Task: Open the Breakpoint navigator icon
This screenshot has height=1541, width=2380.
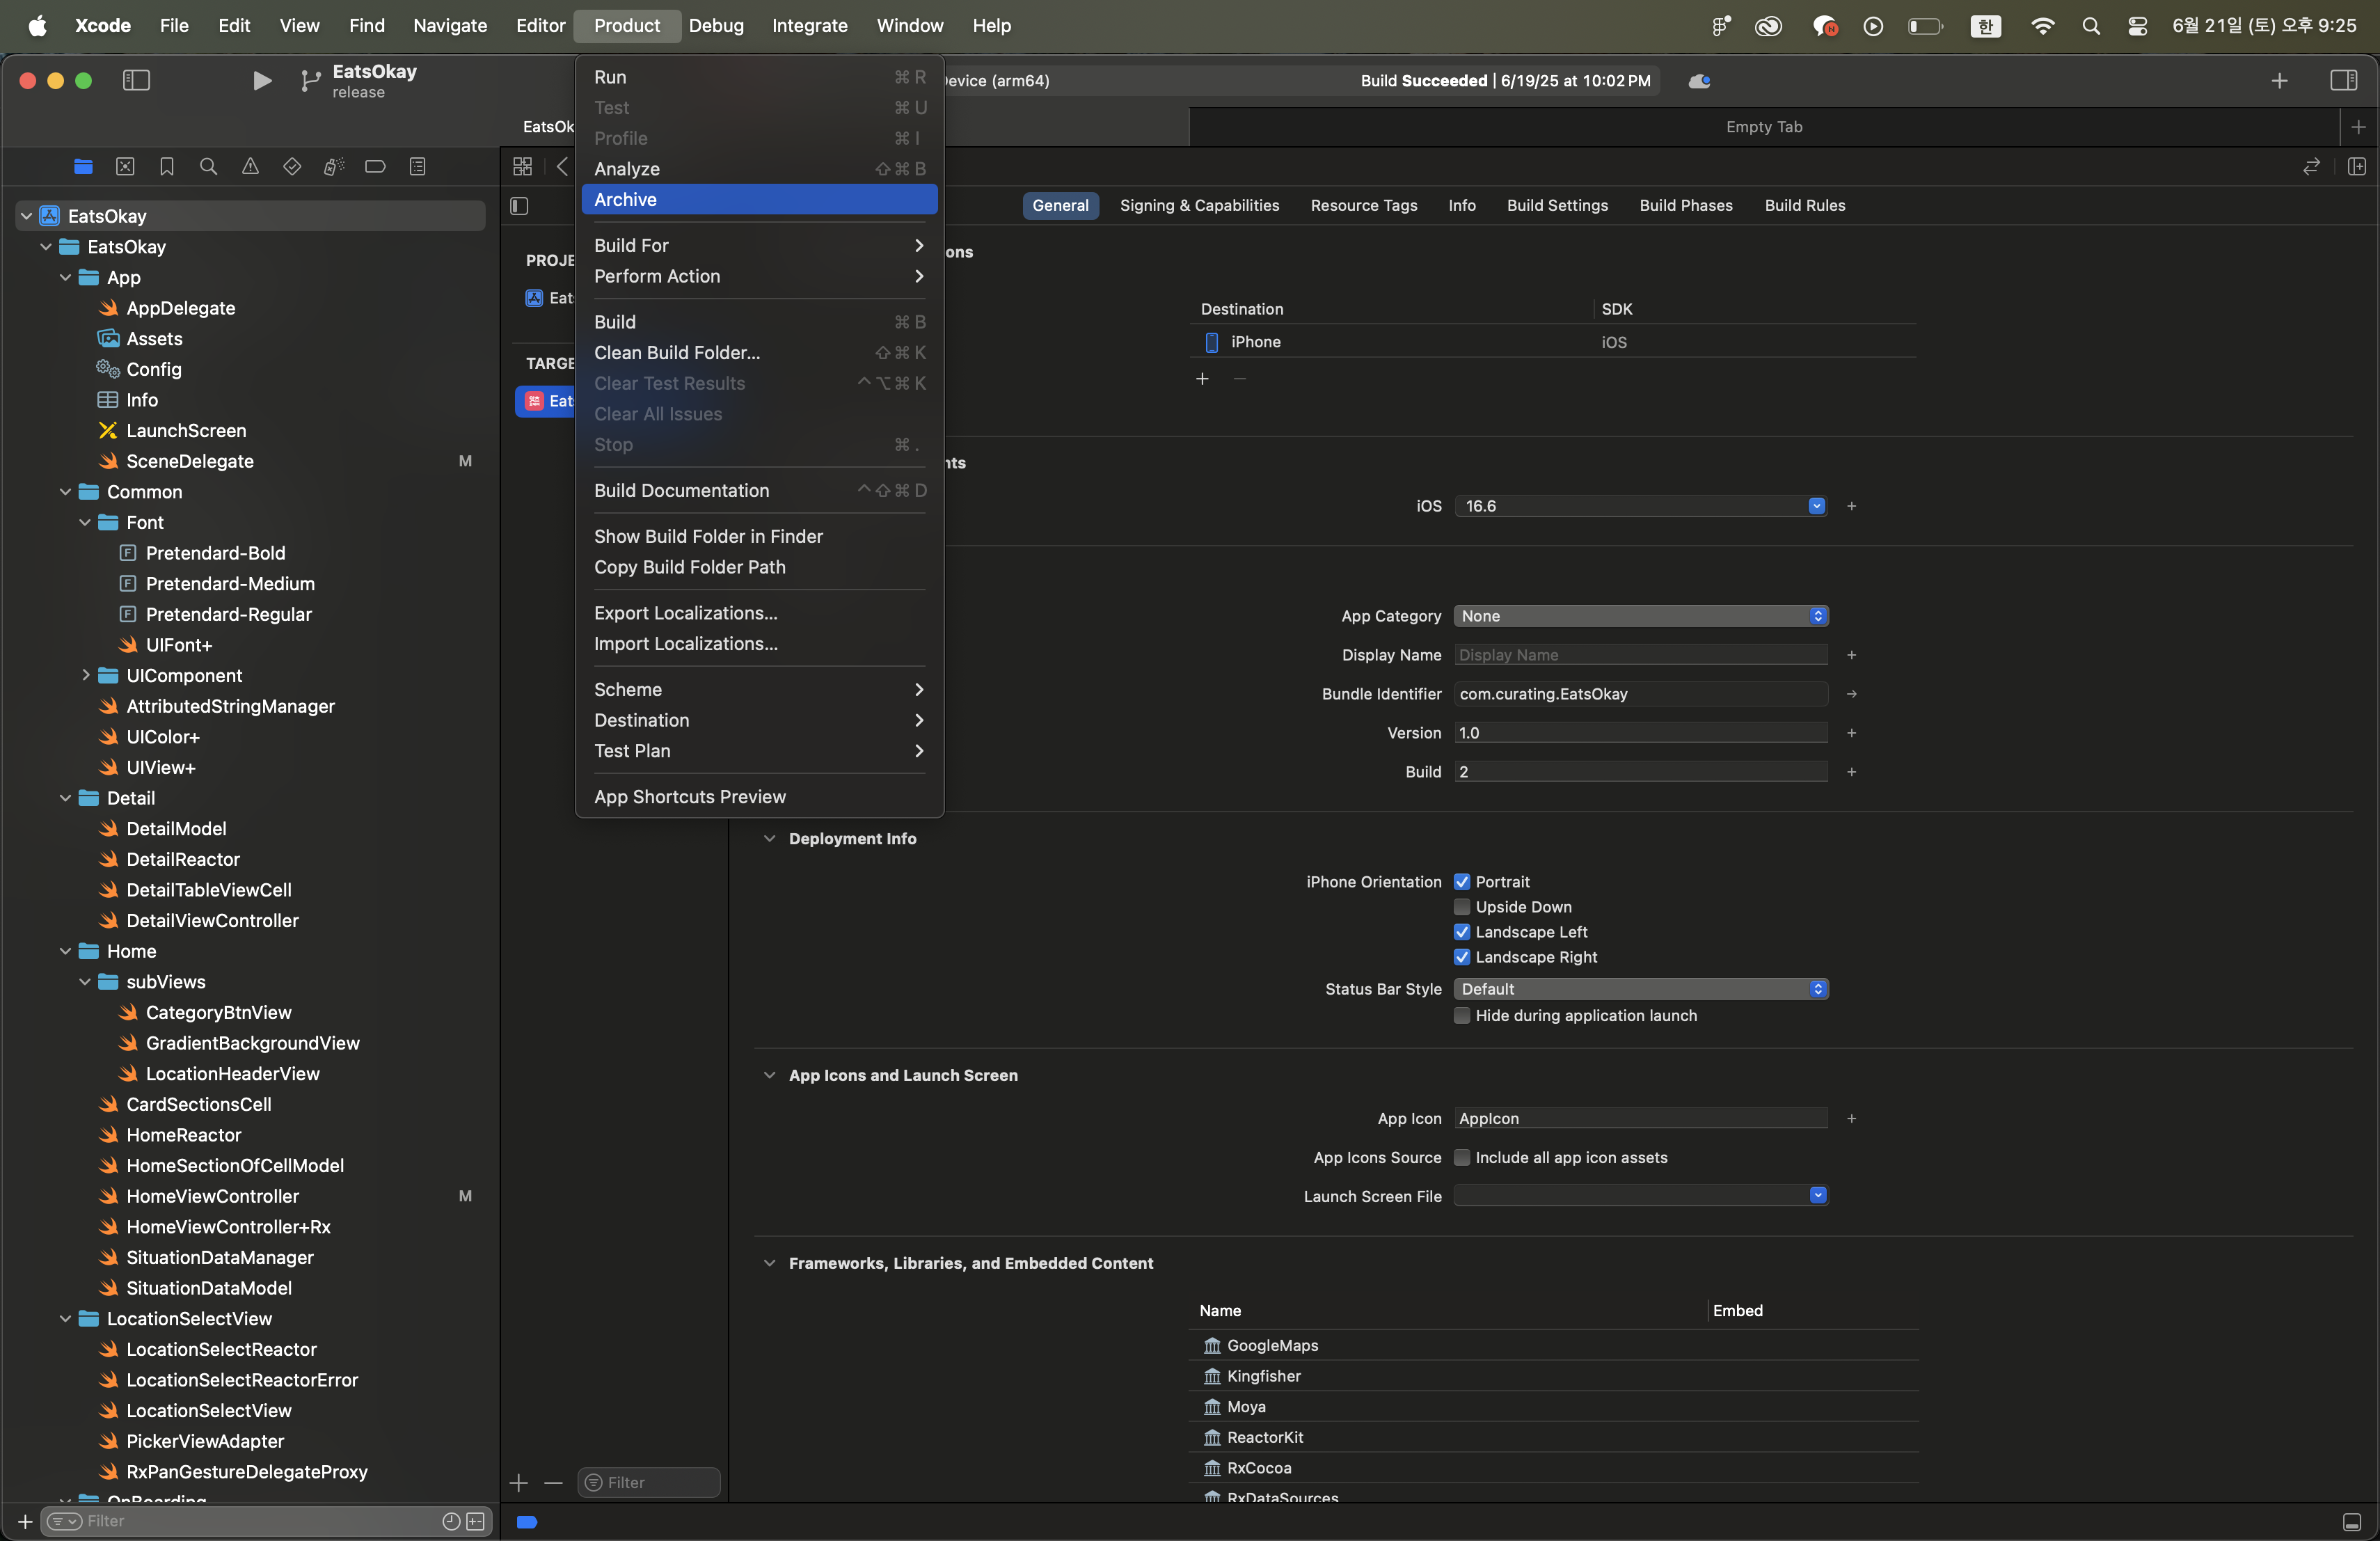Action: 375,166
